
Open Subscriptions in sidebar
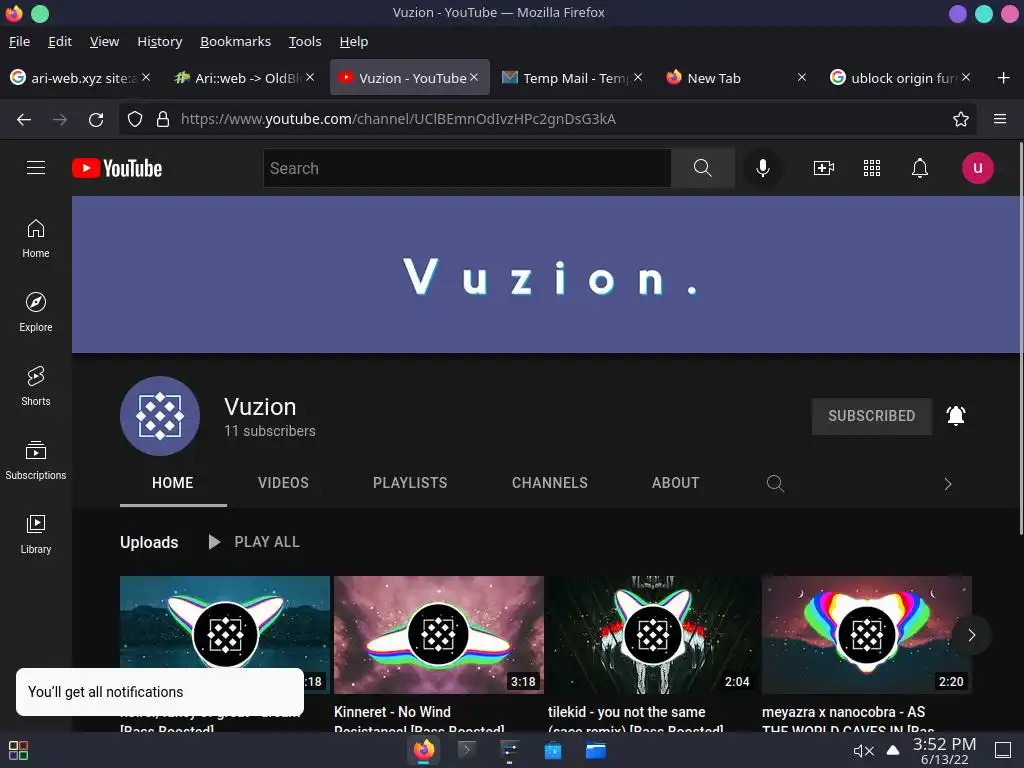[x=36, y=460]
